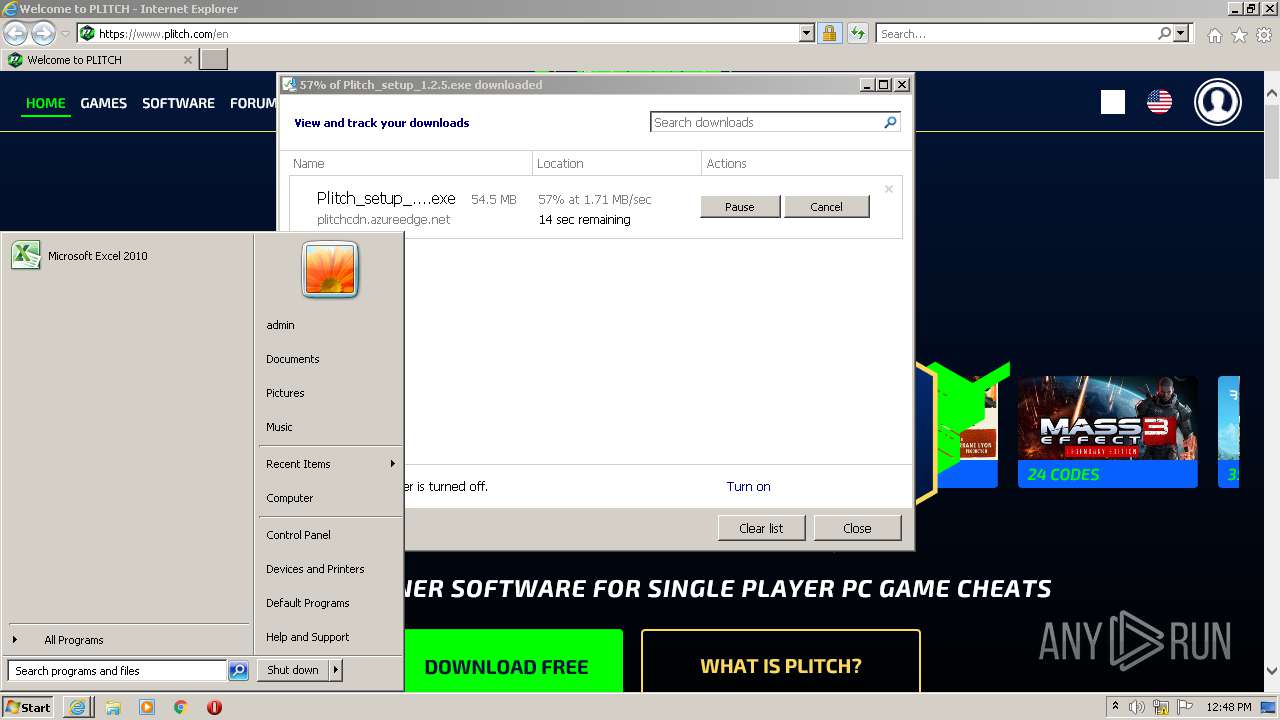Image resolution: width=1280 pixels, height=720 pixels.
Task: Open the Mass Effect 3 game thumbnail
Action: [x=1107, y=432]
